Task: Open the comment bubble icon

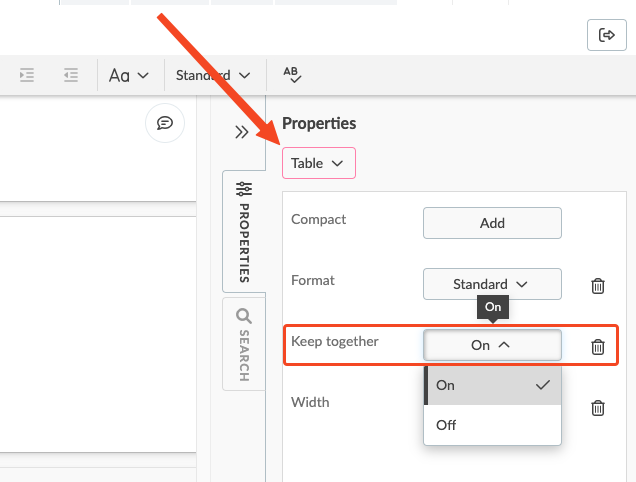Action: coord(165,123)
